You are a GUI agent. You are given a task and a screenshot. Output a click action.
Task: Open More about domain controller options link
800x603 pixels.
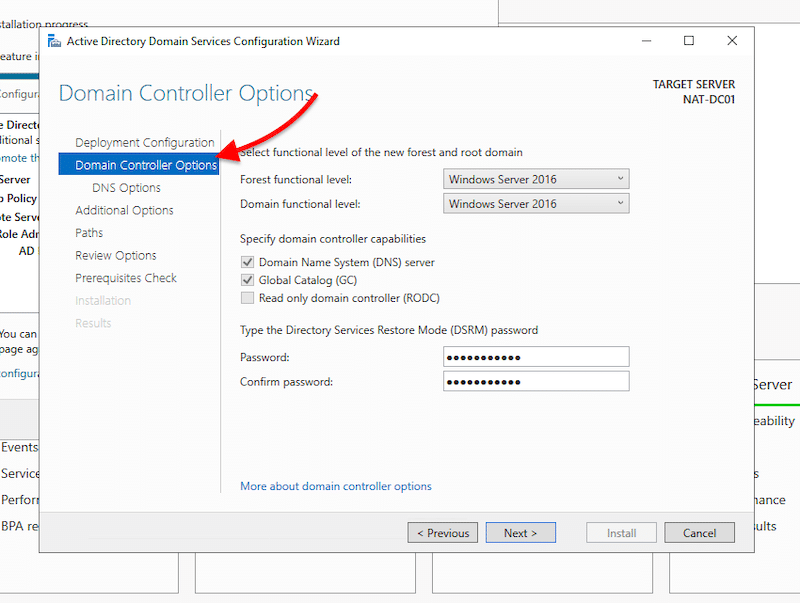(x=336, y=486)
